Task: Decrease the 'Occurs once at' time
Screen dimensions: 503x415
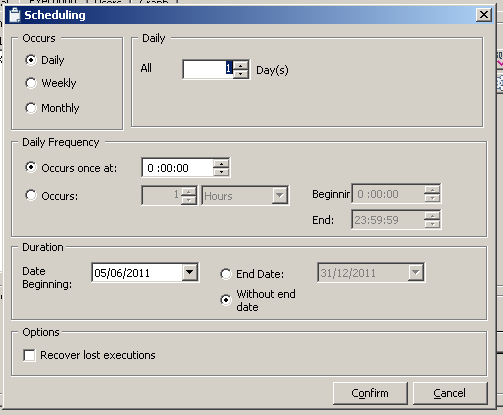Action: [221, 172]
